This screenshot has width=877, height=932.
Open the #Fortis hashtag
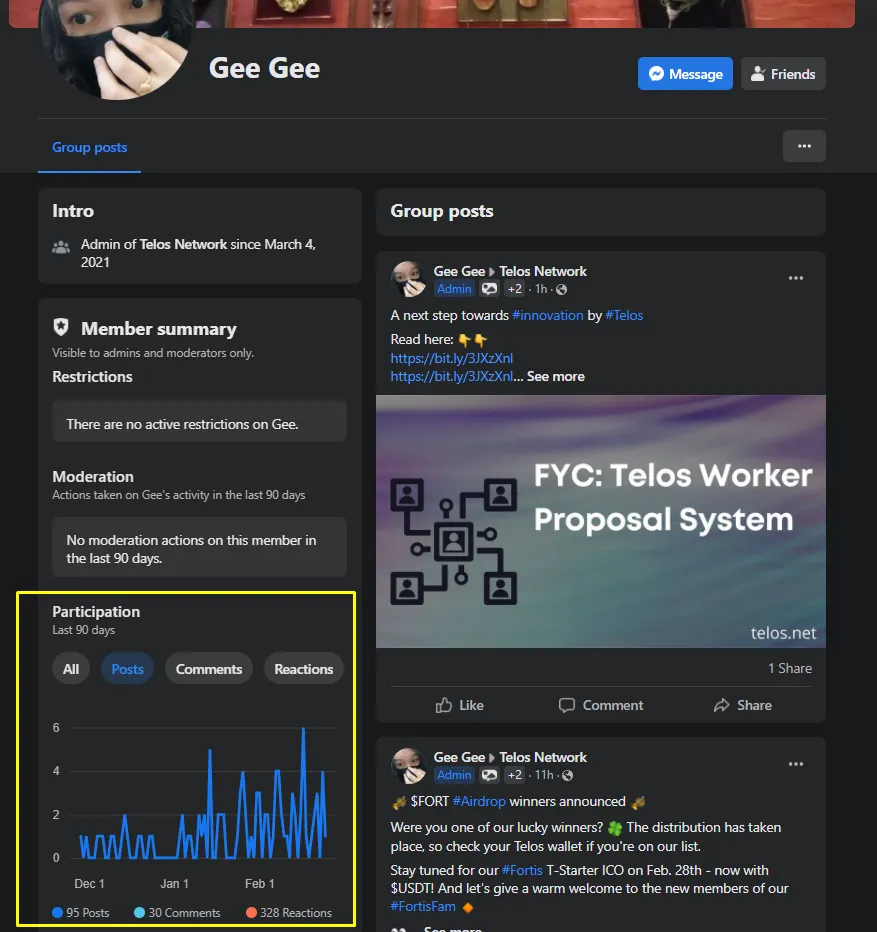[x=522, y=870]
